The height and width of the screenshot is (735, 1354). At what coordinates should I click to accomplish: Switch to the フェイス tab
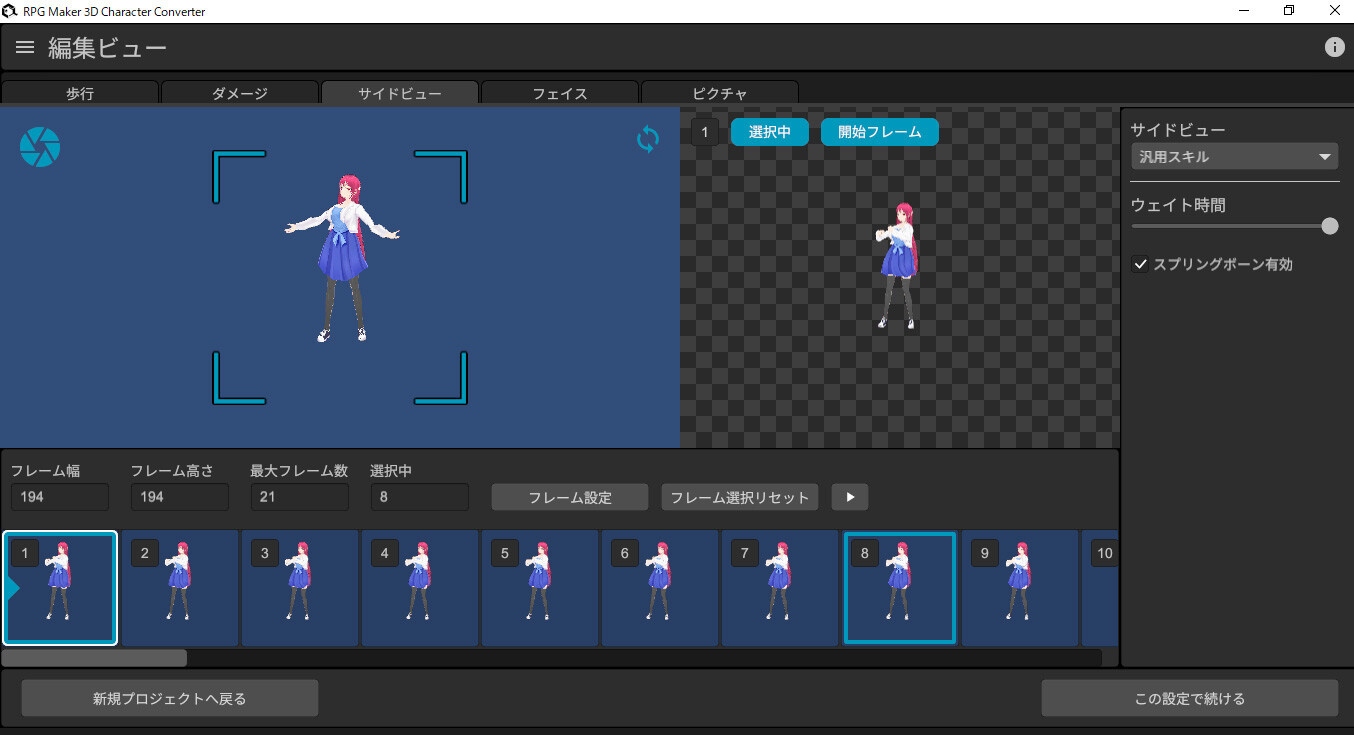pos(559,92)
